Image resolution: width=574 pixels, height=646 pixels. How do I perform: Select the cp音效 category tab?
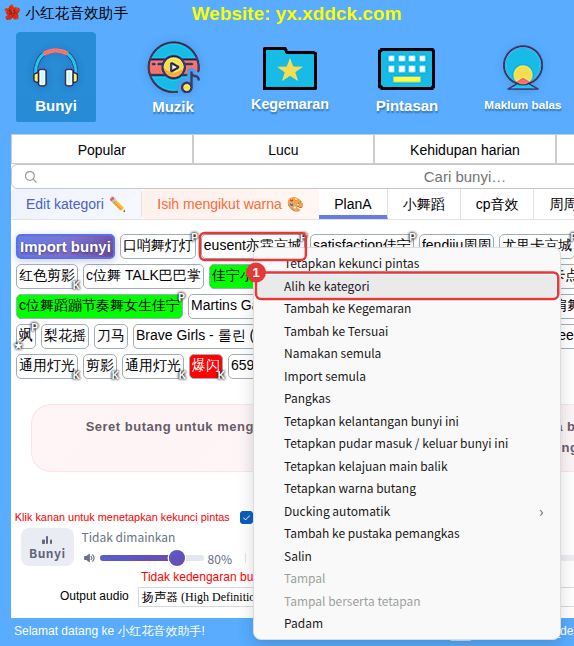click(x=497, y=204)
